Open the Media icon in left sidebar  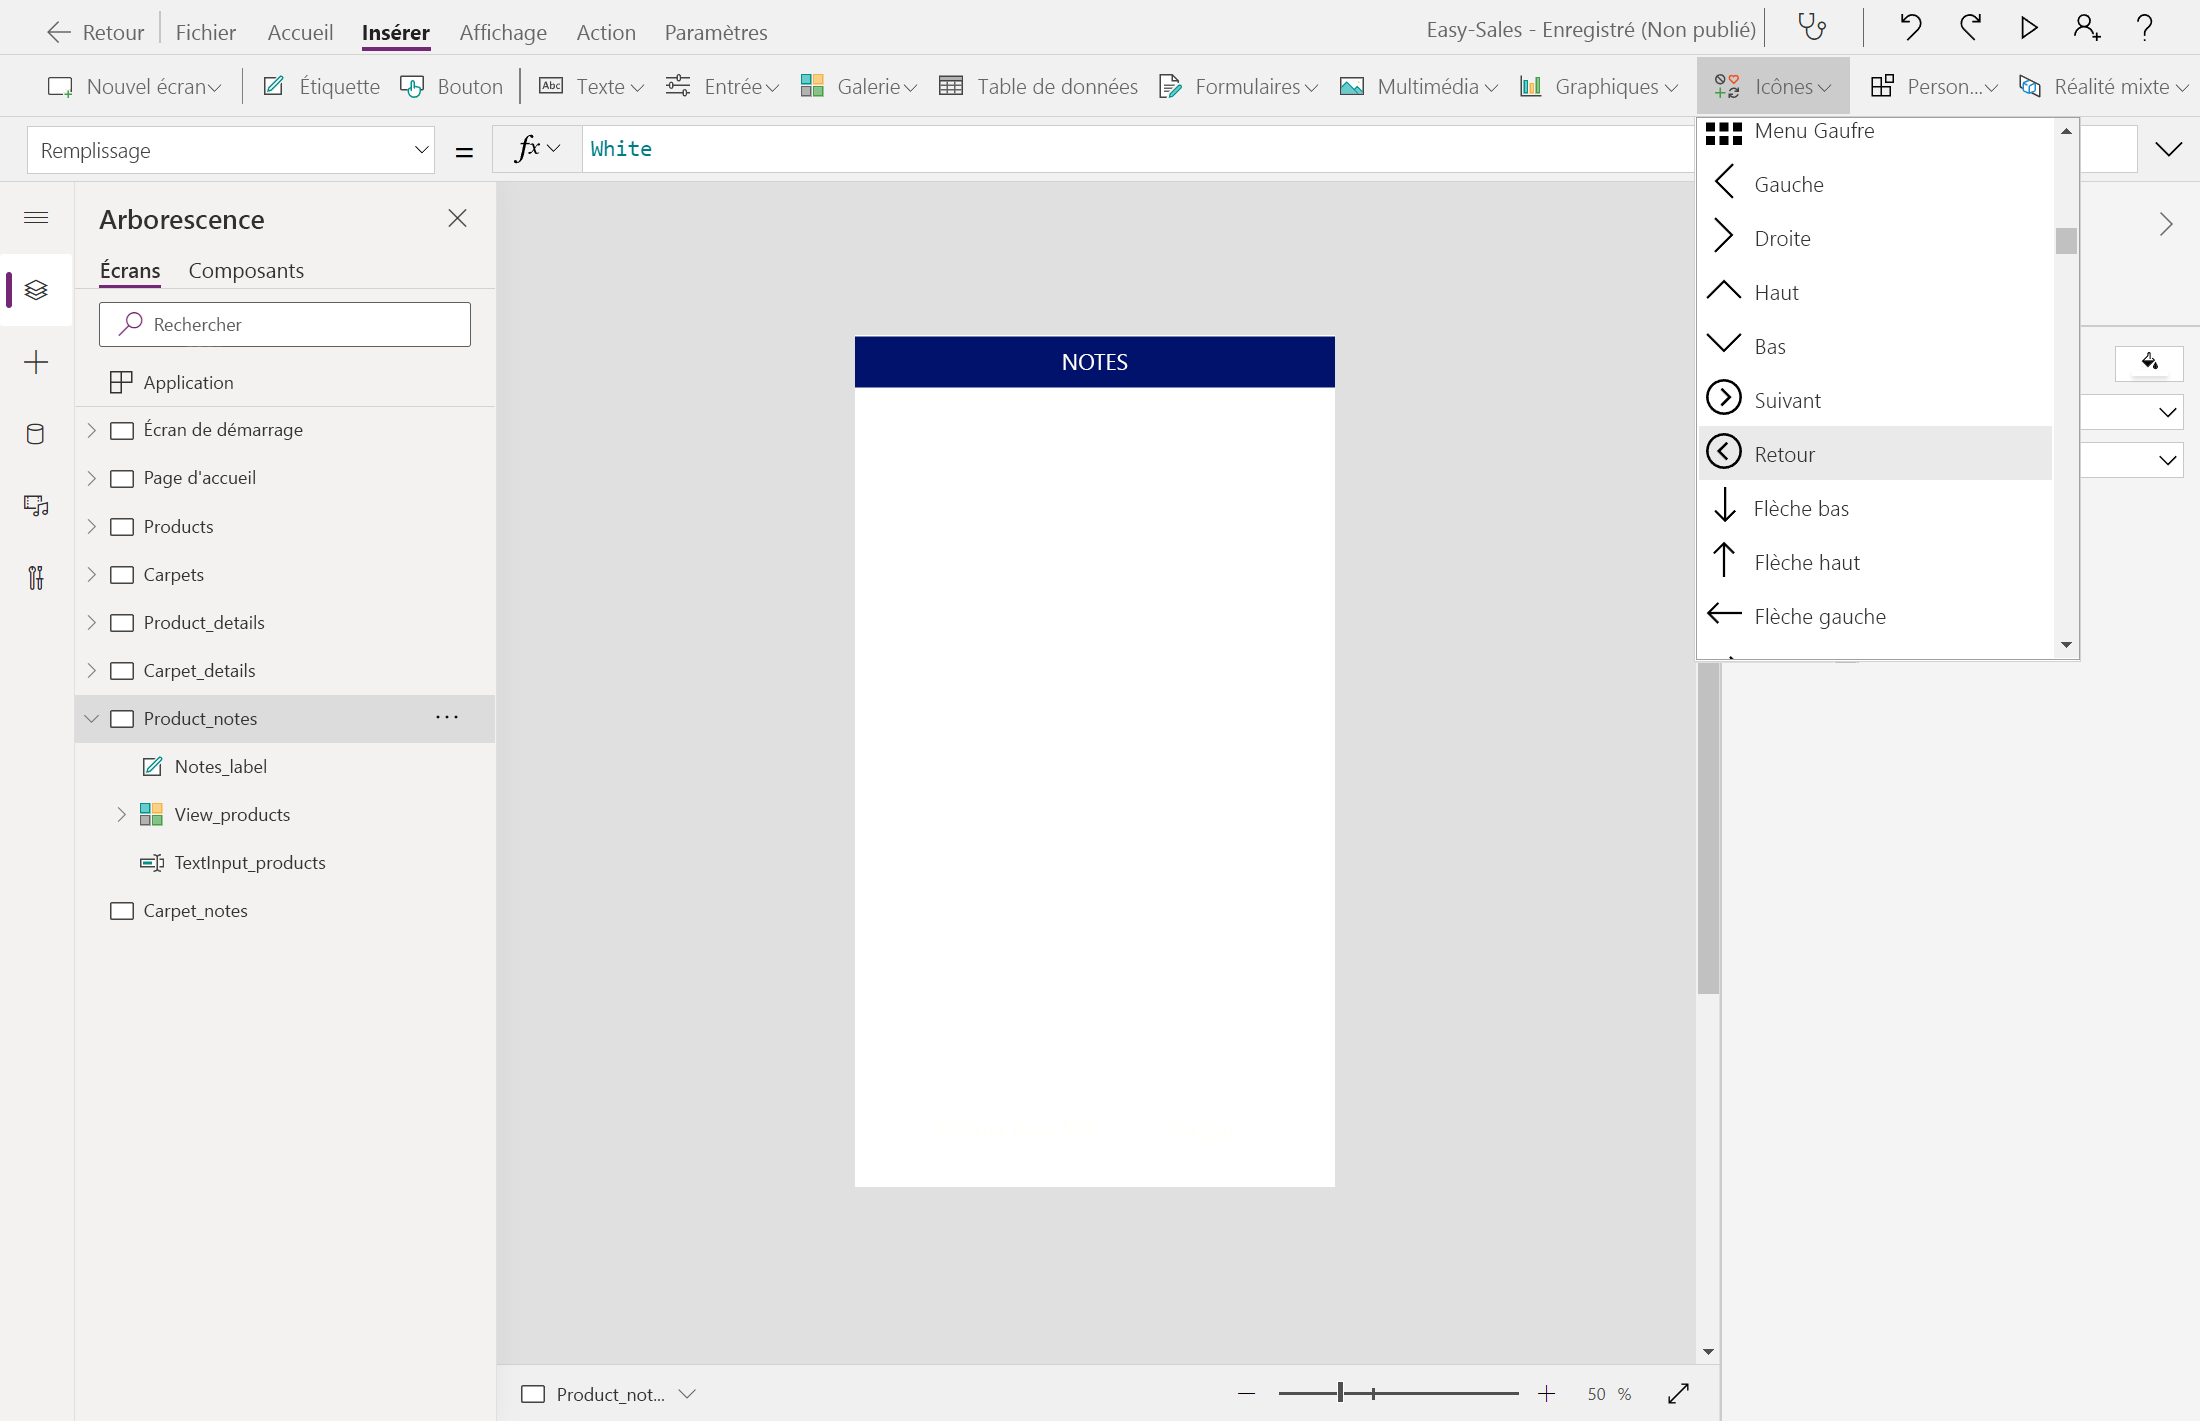(35, 506)
